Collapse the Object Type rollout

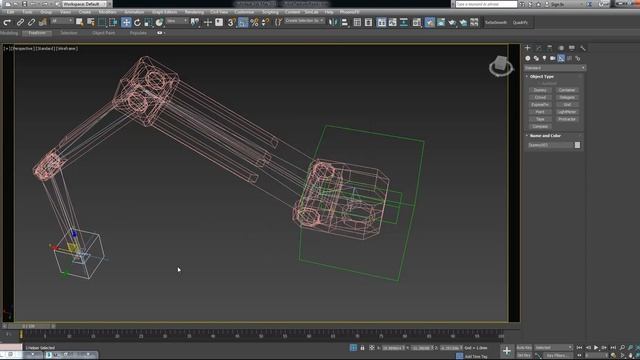(x=542, y=76)
